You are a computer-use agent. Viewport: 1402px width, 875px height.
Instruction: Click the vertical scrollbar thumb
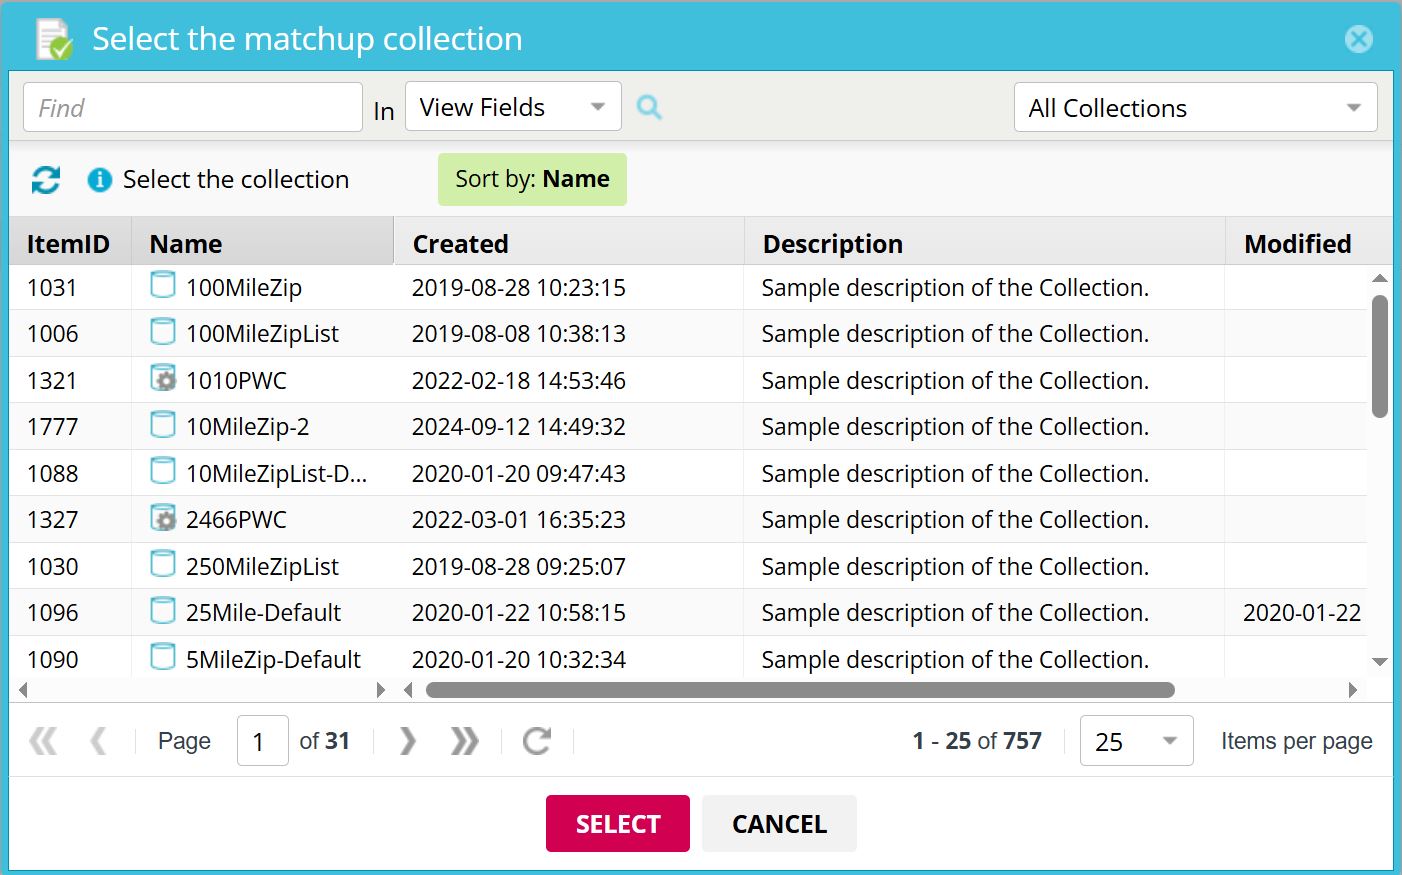[1380, 356]
